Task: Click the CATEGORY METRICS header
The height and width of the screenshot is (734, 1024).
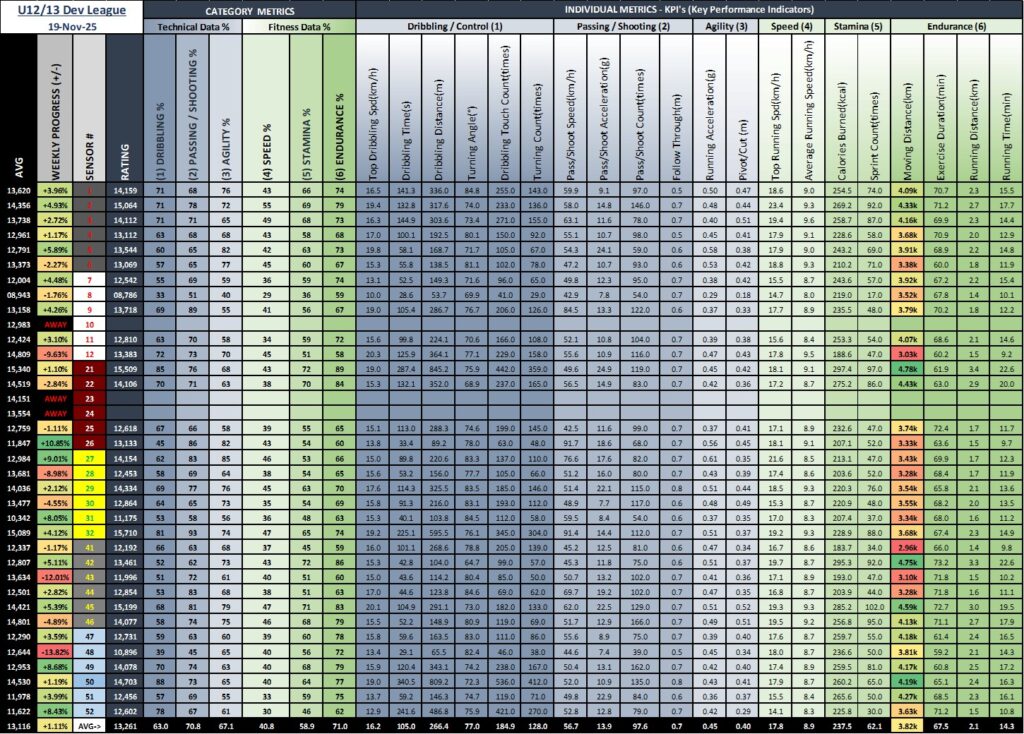Action: point(248,9)
